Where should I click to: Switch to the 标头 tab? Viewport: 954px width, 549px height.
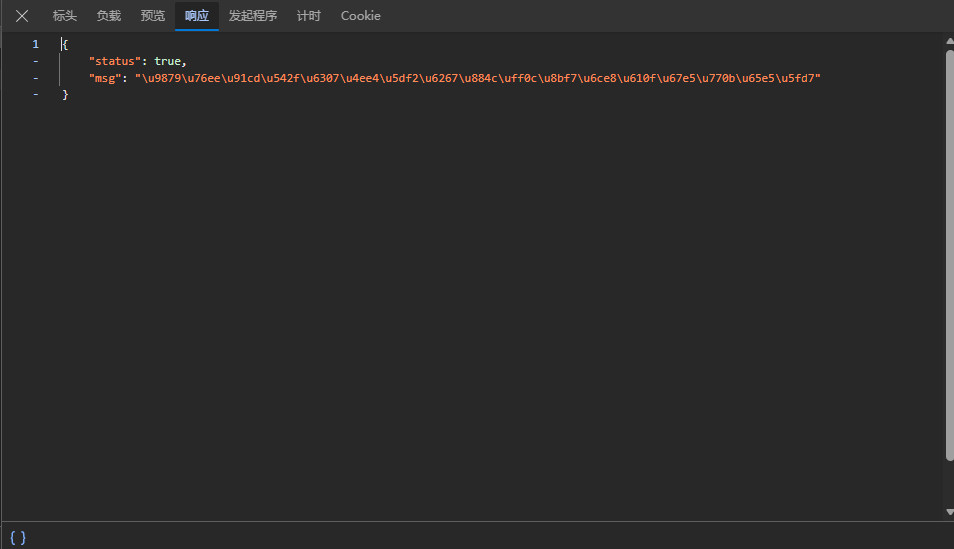point(65,16)
